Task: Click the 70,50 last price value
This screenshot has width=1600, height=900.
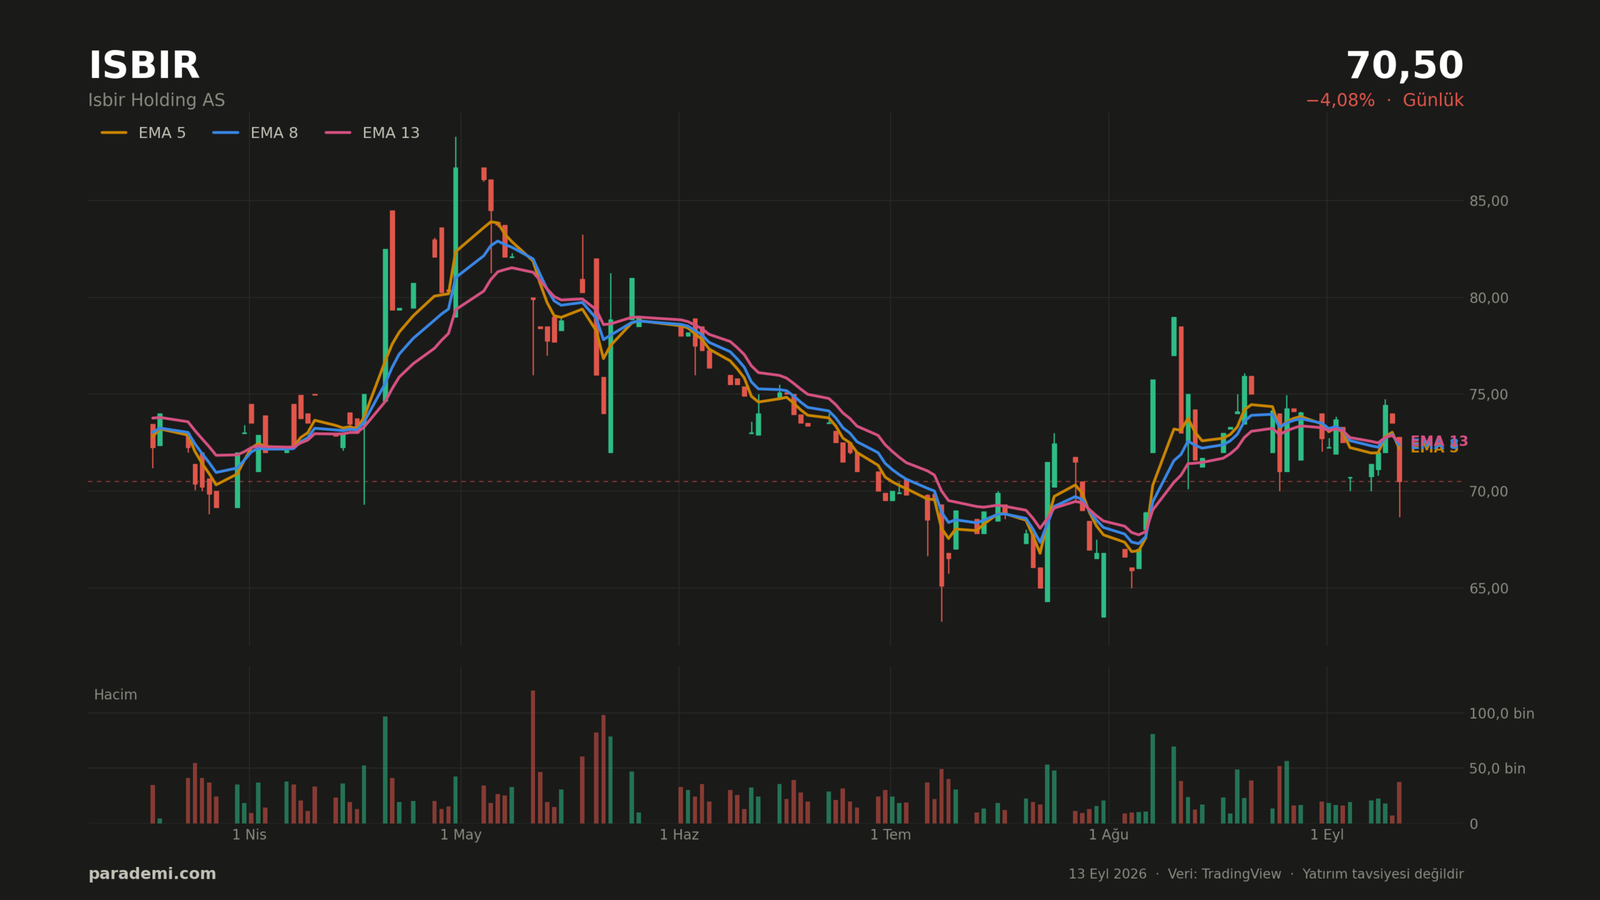Action: click(1404, 66)
